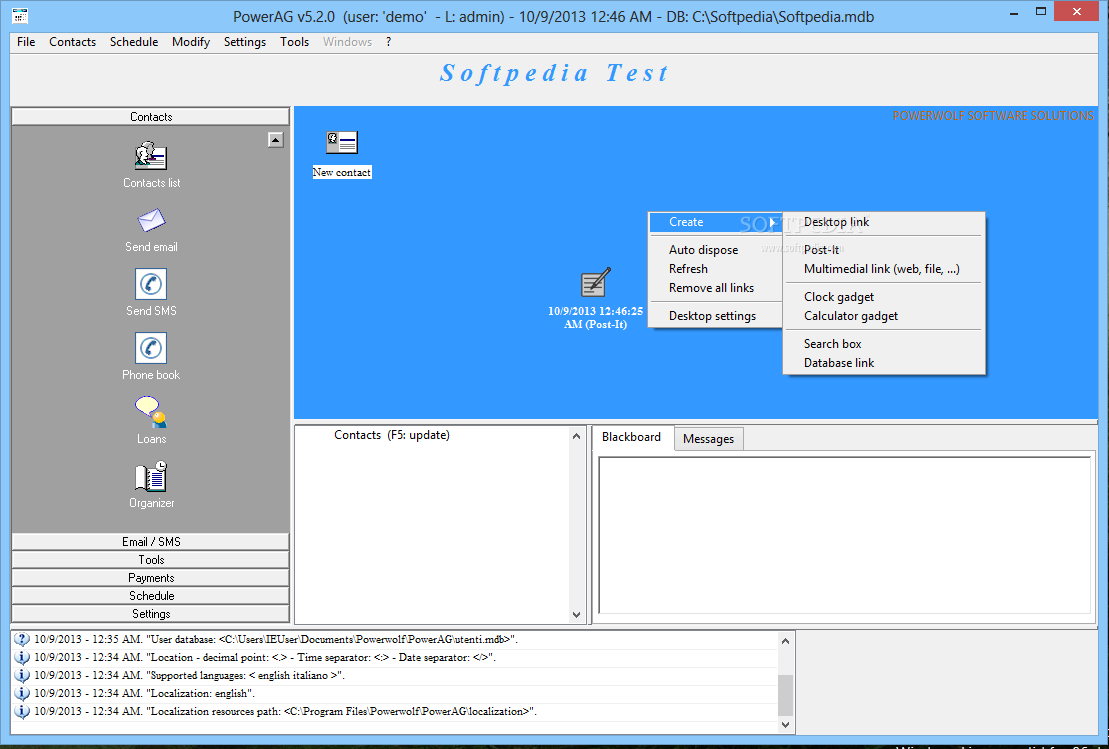Add a Clock gadget
The width and height of the screenshot is (1109, 749).
point(883,297)
